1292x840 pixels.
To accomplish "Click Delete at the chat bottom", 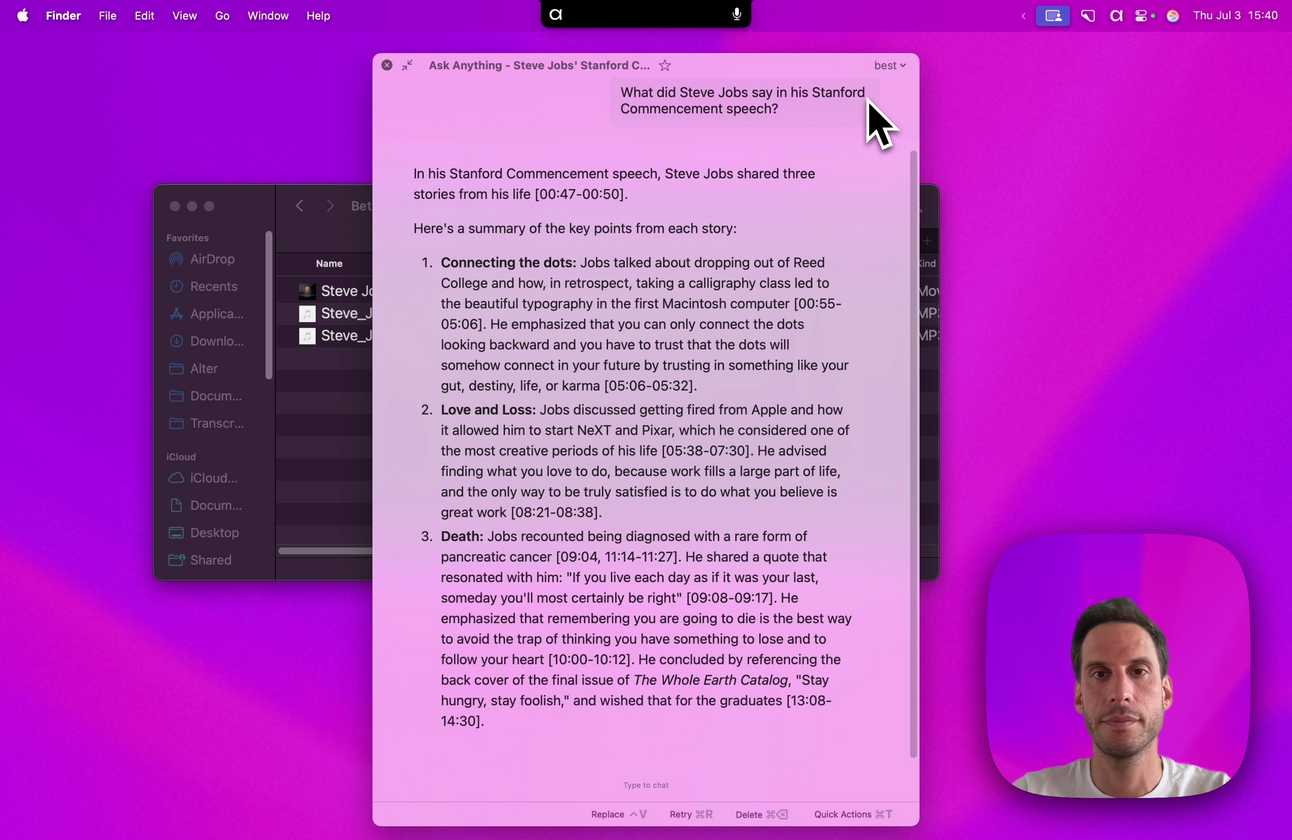I will tap(762, 814).
